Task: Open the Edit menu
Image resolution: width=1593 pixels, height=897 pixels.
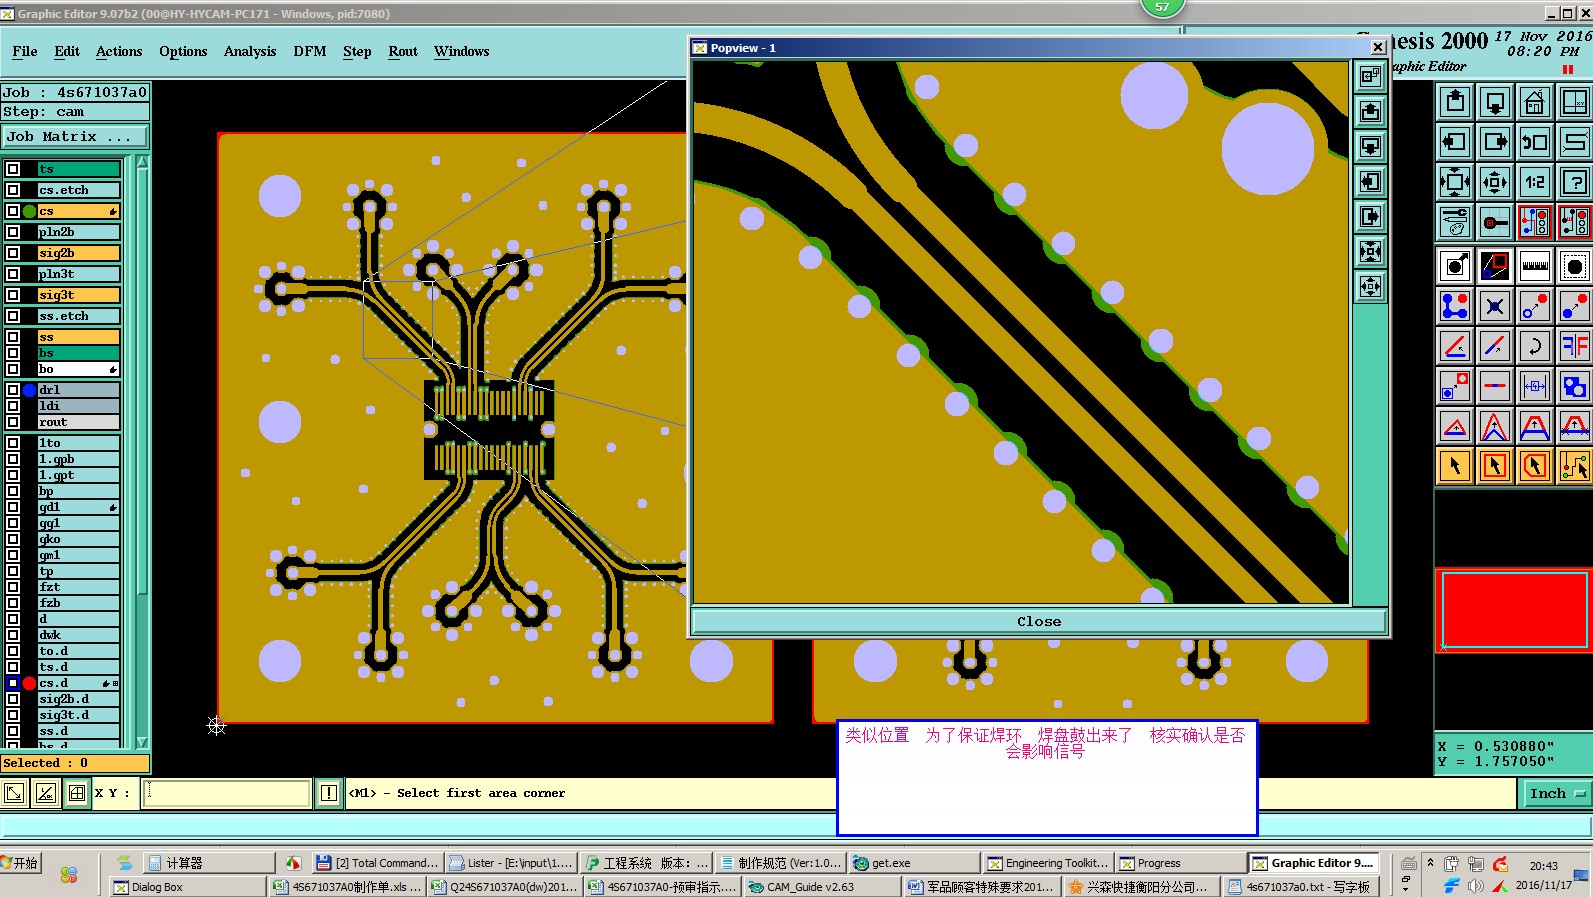Action: click(x=67, y=52)
